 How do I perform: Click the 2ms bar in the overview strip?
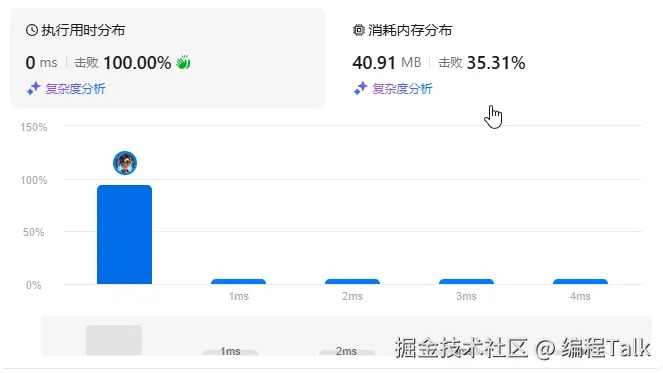pyautogui.click(x=346, y=352)
